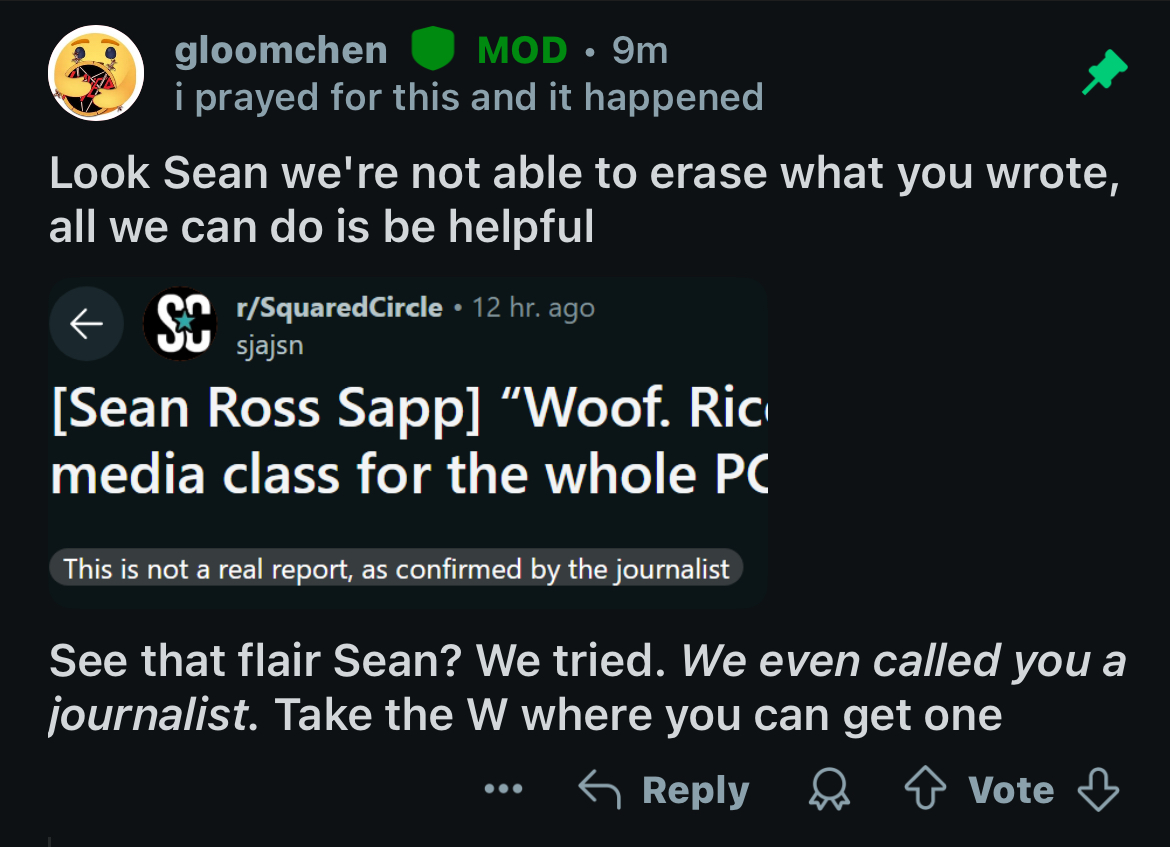
Task: Open the sjajsn user profile link
Action: [x=269, y=345]
